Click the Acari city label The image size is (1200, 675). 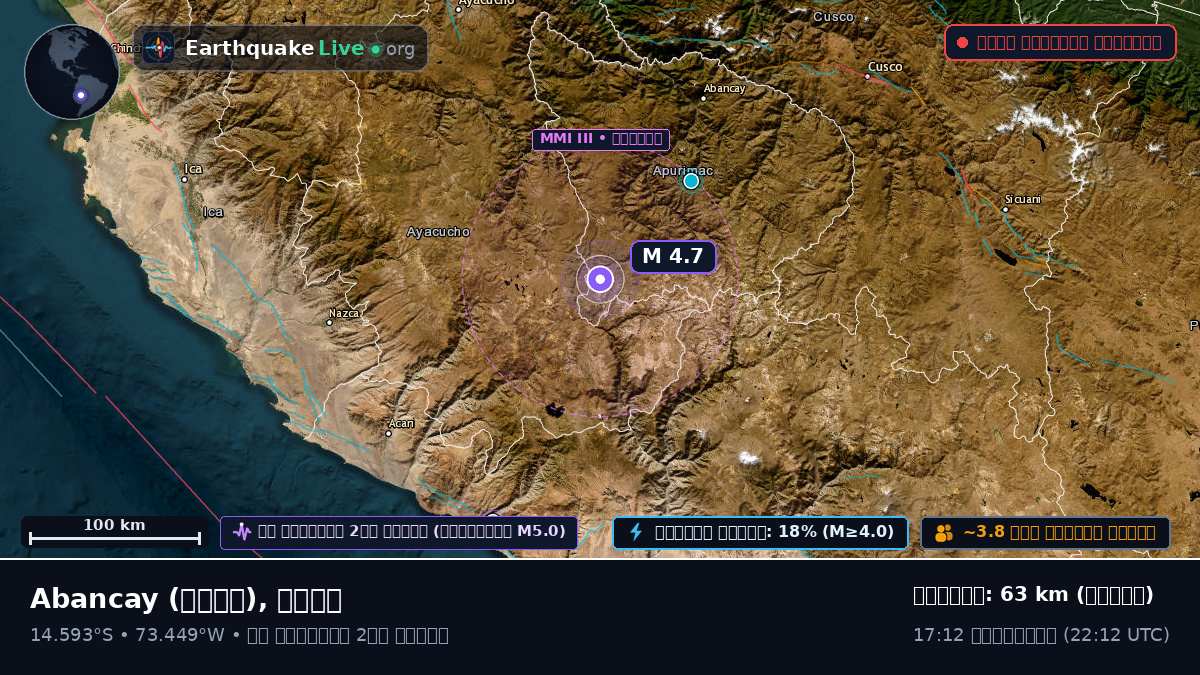(401, 424)
